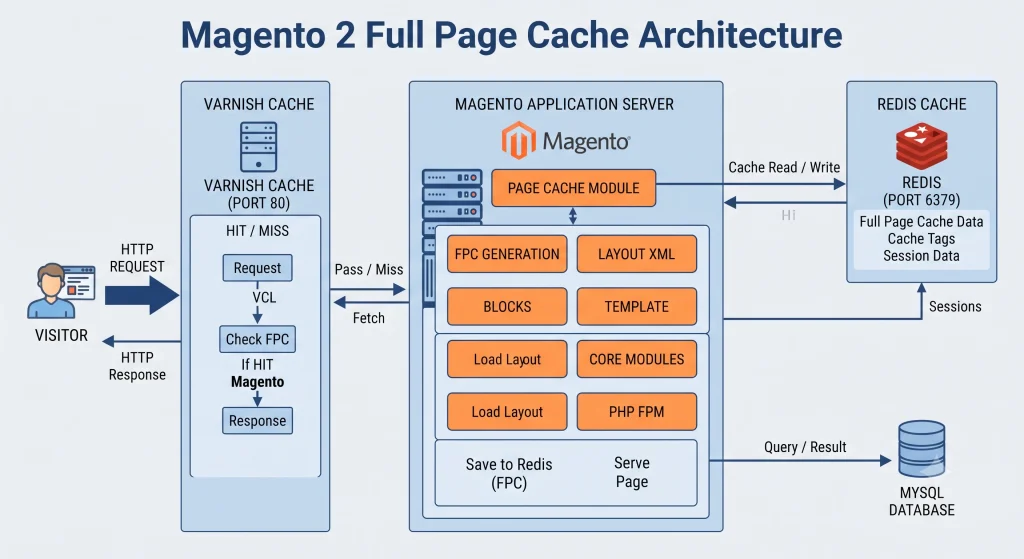Click the HTTP REQUEST label

[137, 258]
